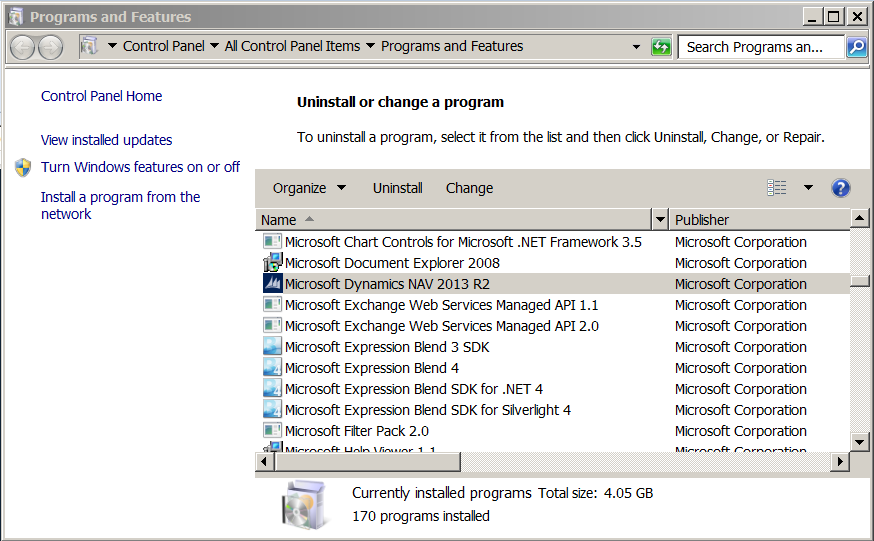Click the vertical scrollbar up arrow
Viewport: 874px width, 541px height.
click(x=860, y=218)
